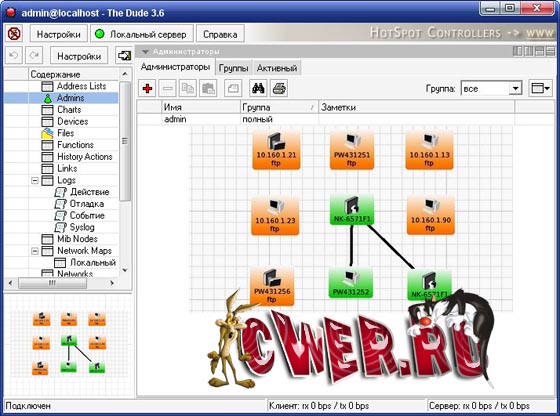
Task: Switch to the Группы tab
Action: [x=233, y=68]
